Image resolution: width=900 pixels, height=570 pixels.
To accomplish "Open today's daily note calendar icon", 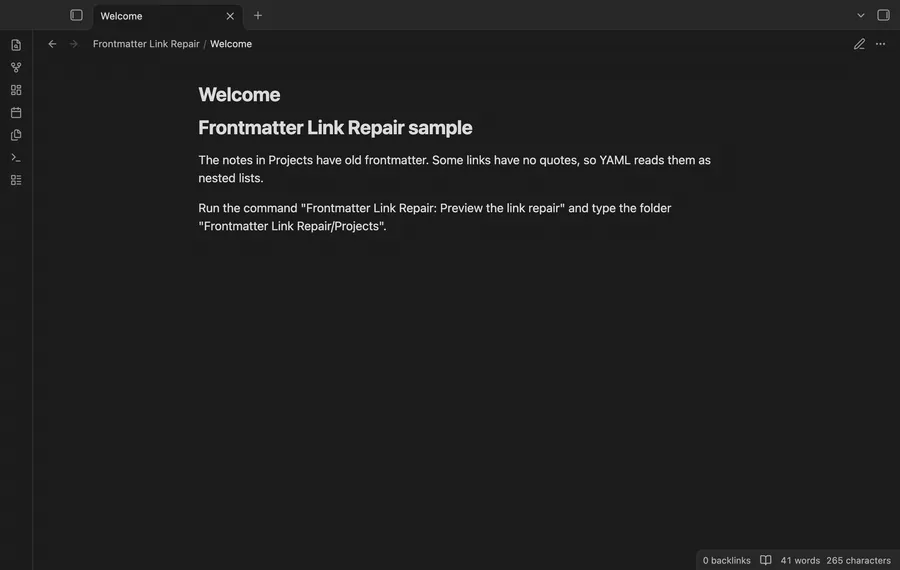I will pos(16,113).
